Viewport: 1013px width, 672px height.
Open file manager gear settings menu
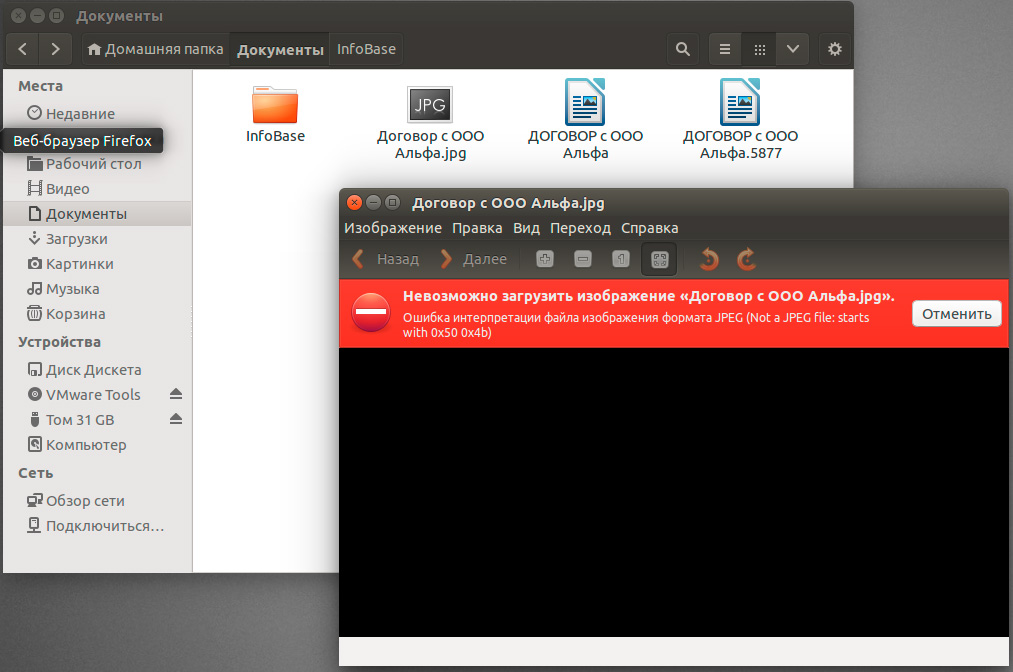pyautogui.click(x=835, y=49)
